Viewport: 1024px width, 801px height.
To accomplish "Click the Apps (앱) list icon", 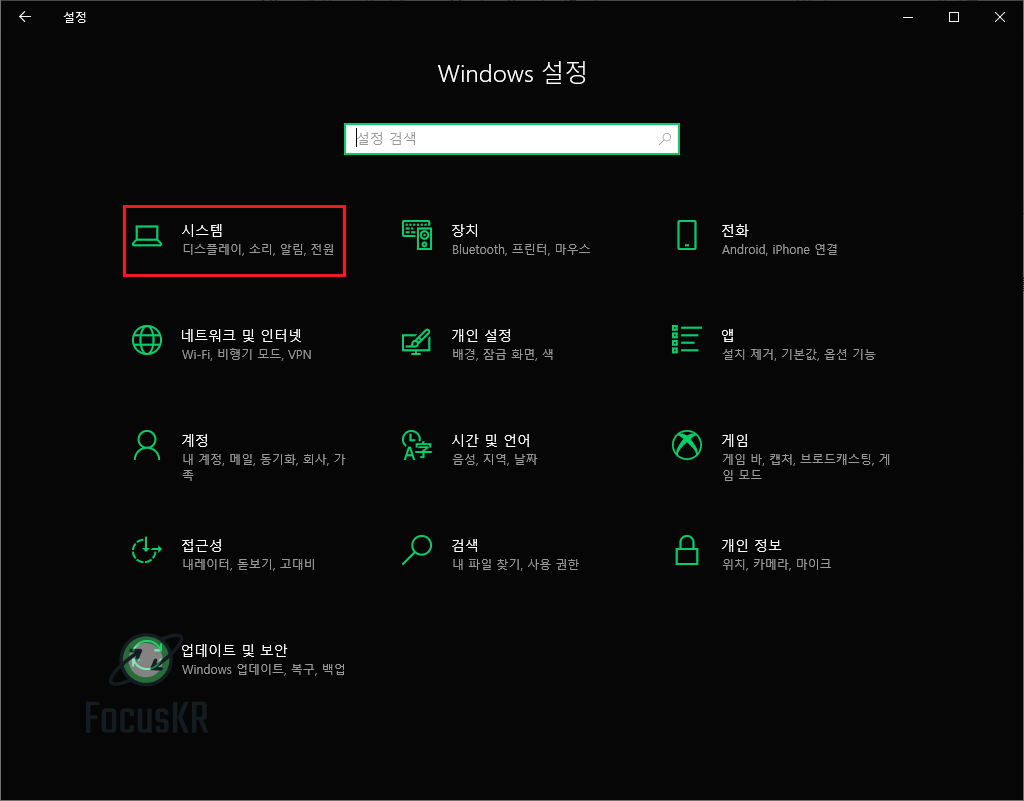I will coord(687,339).
